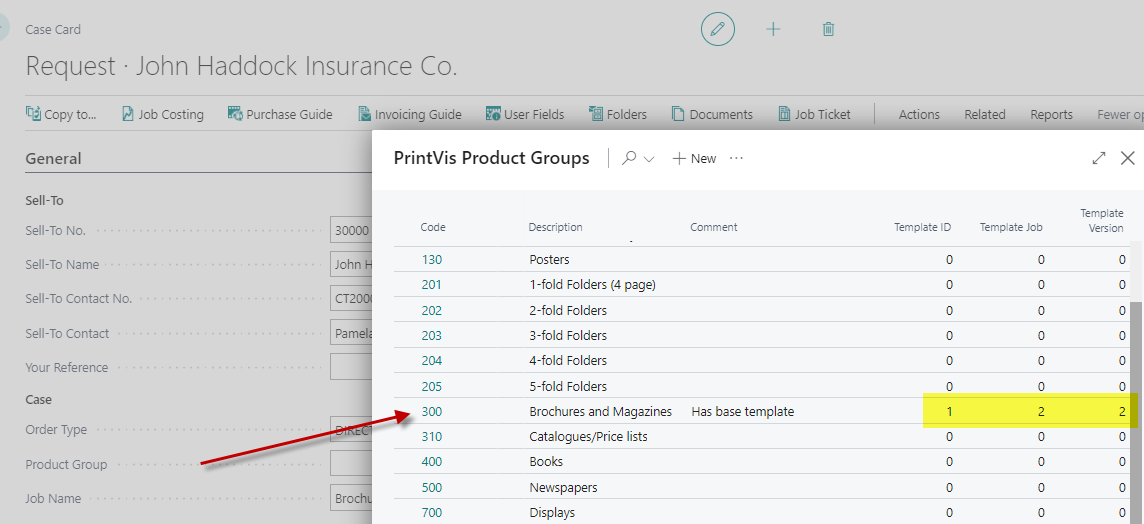The image size is (1144, 524).
Task: Click the Fewer options entry
Action: [x=1121, y=115]
